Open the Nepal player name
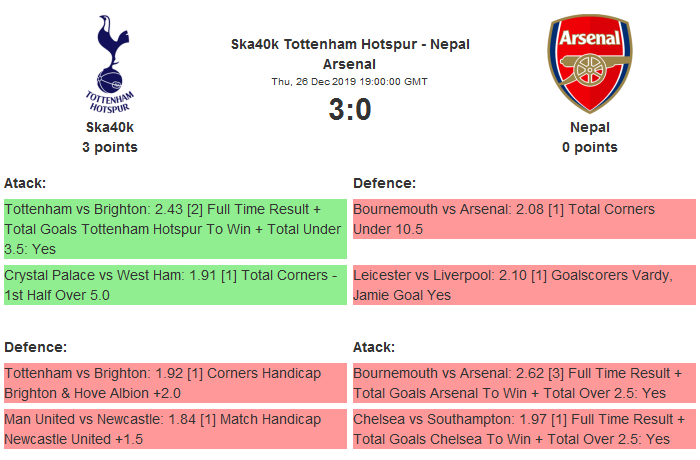700x460 pixels. coord(590,127)
